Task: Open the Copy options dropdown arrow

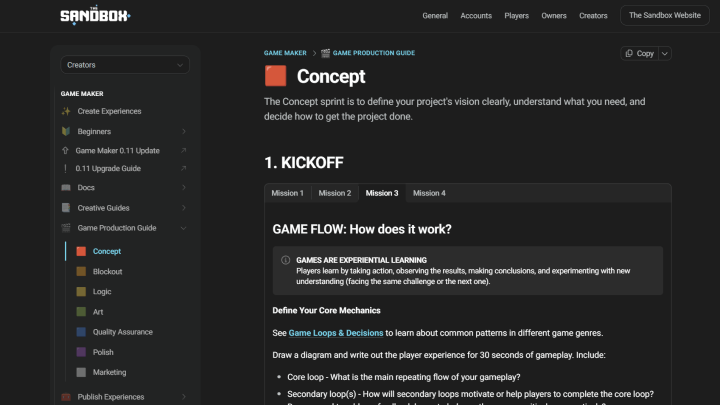Action: [665, 53]
